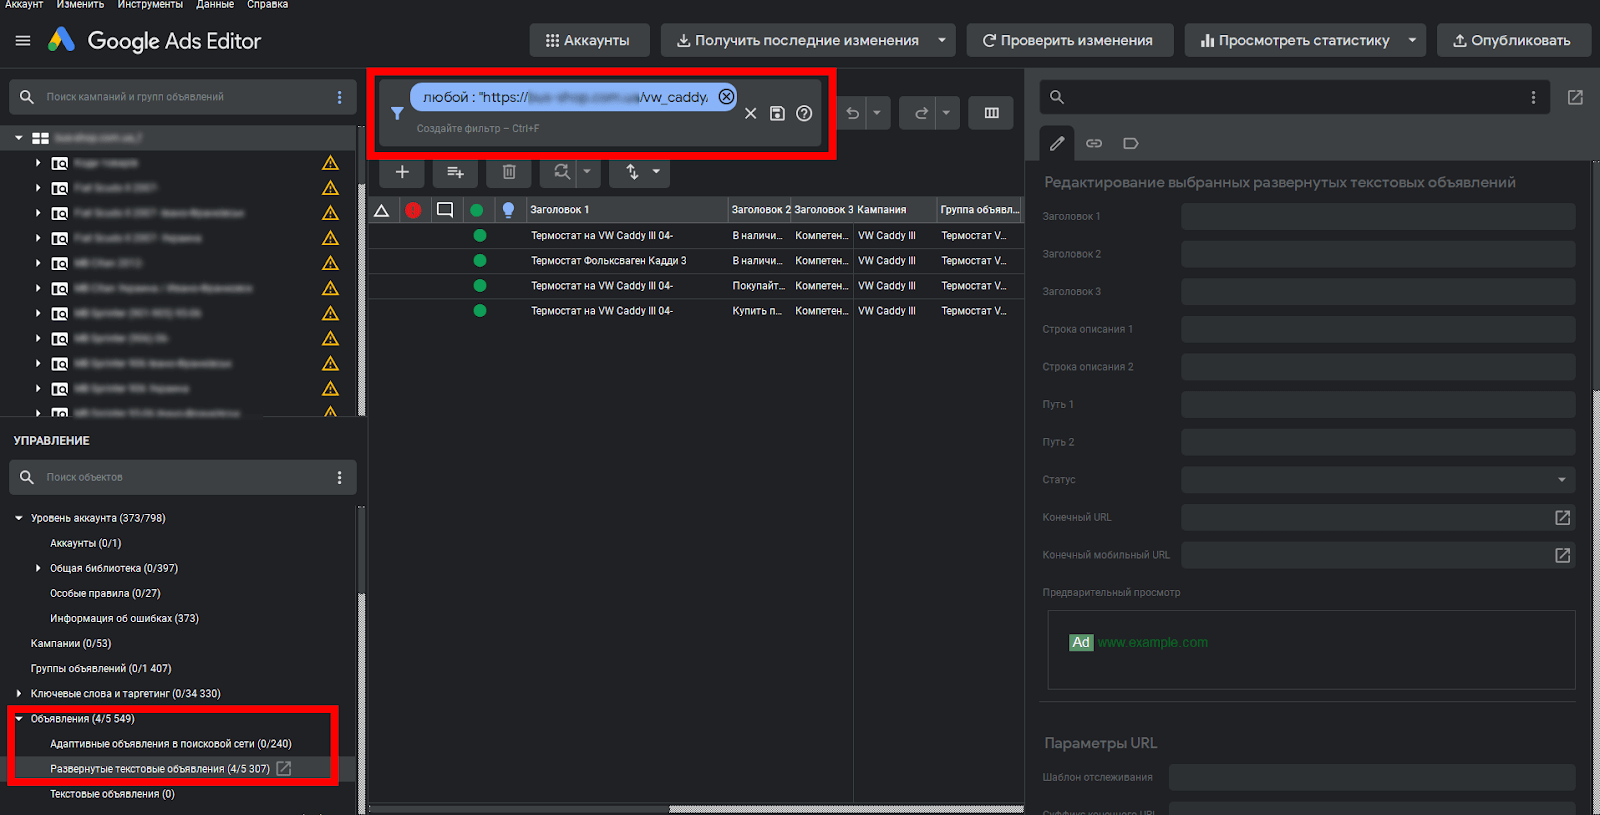
Task: Click Получить последние изменения
Action: click(x=796, y=40)
